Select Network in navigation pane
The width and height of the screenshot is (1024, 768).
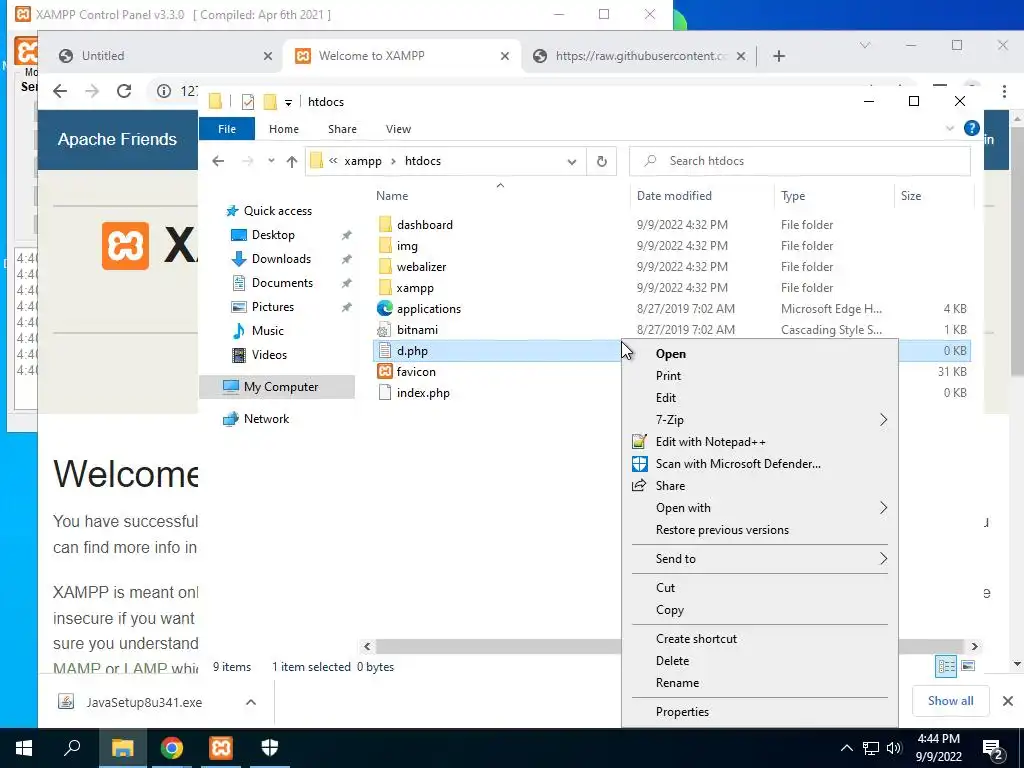[266, 419]
